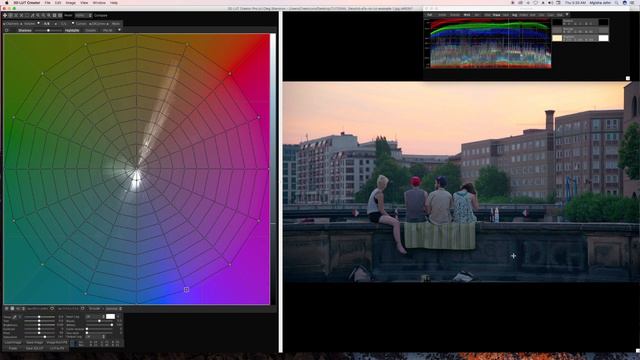The image size is (640, 360).
Task: Click the Tint slider handle
Action: tap(39, 321)
